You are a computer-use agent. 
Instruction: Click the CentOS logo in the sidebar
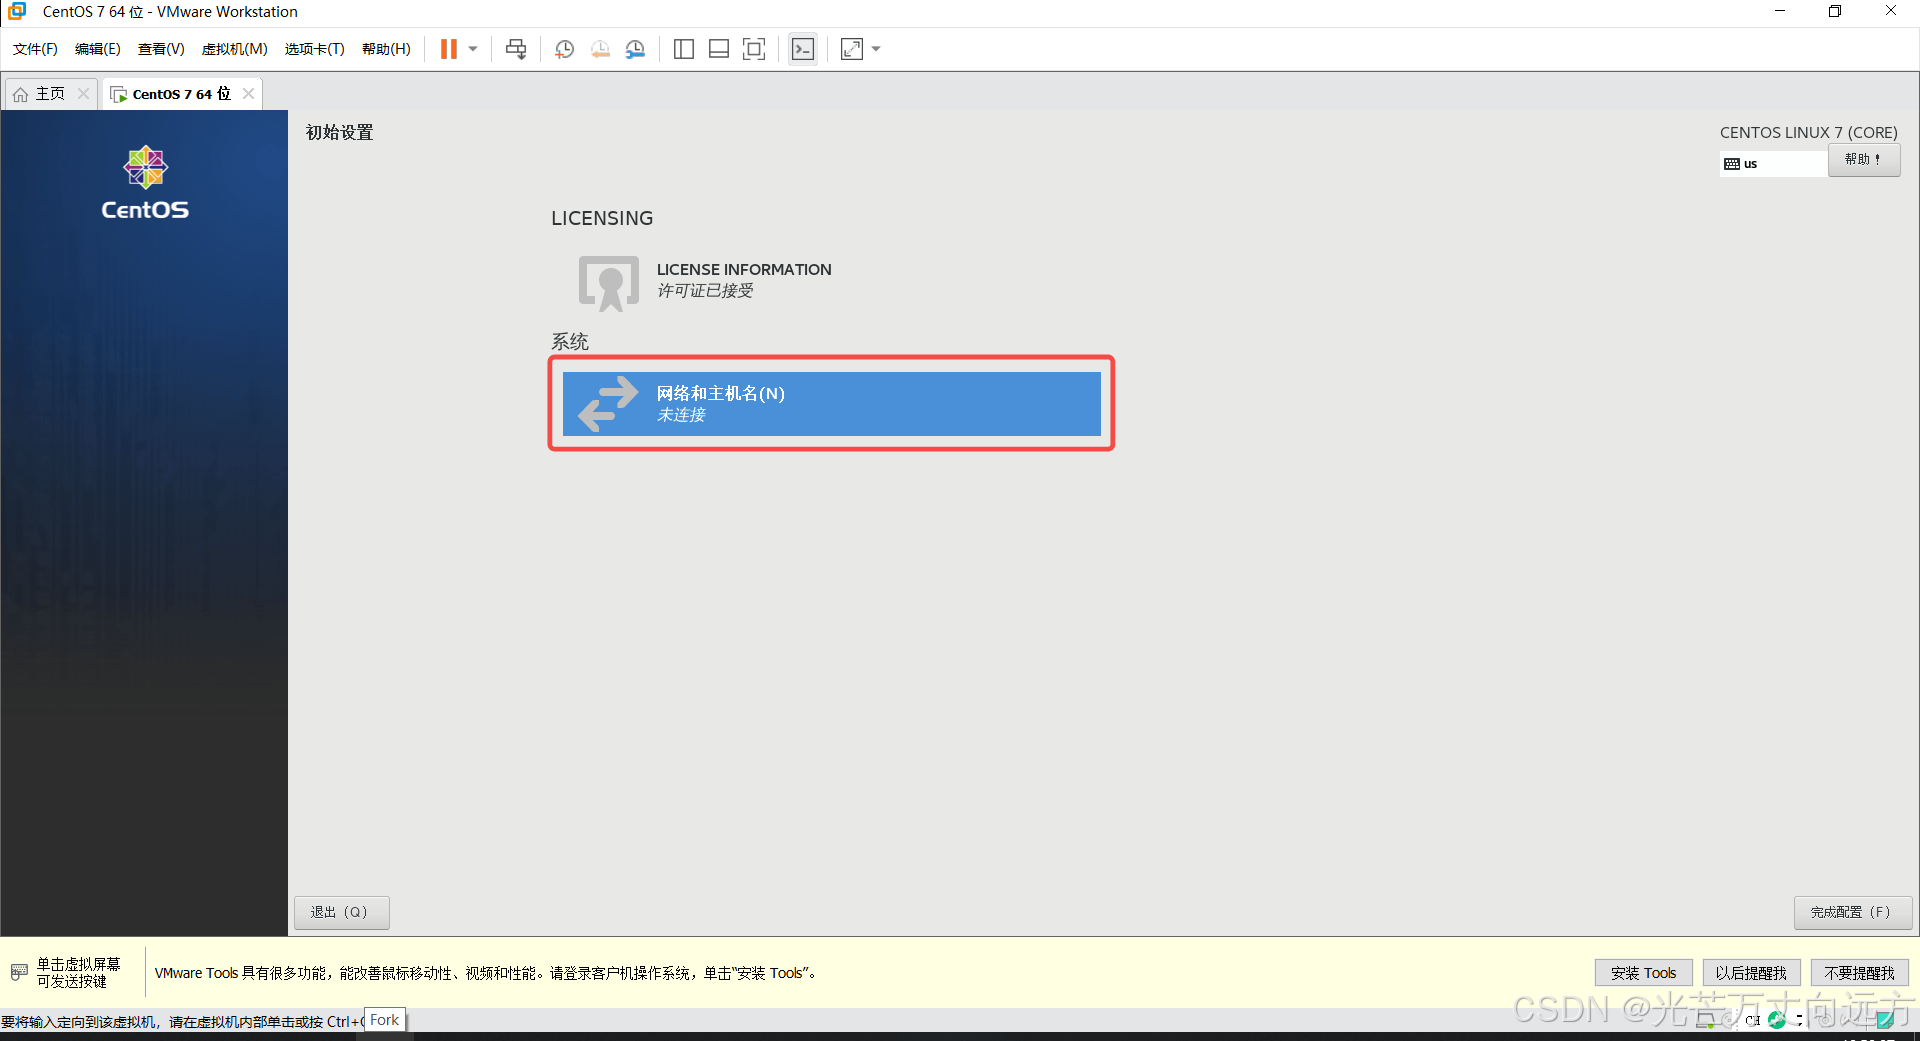145,182
